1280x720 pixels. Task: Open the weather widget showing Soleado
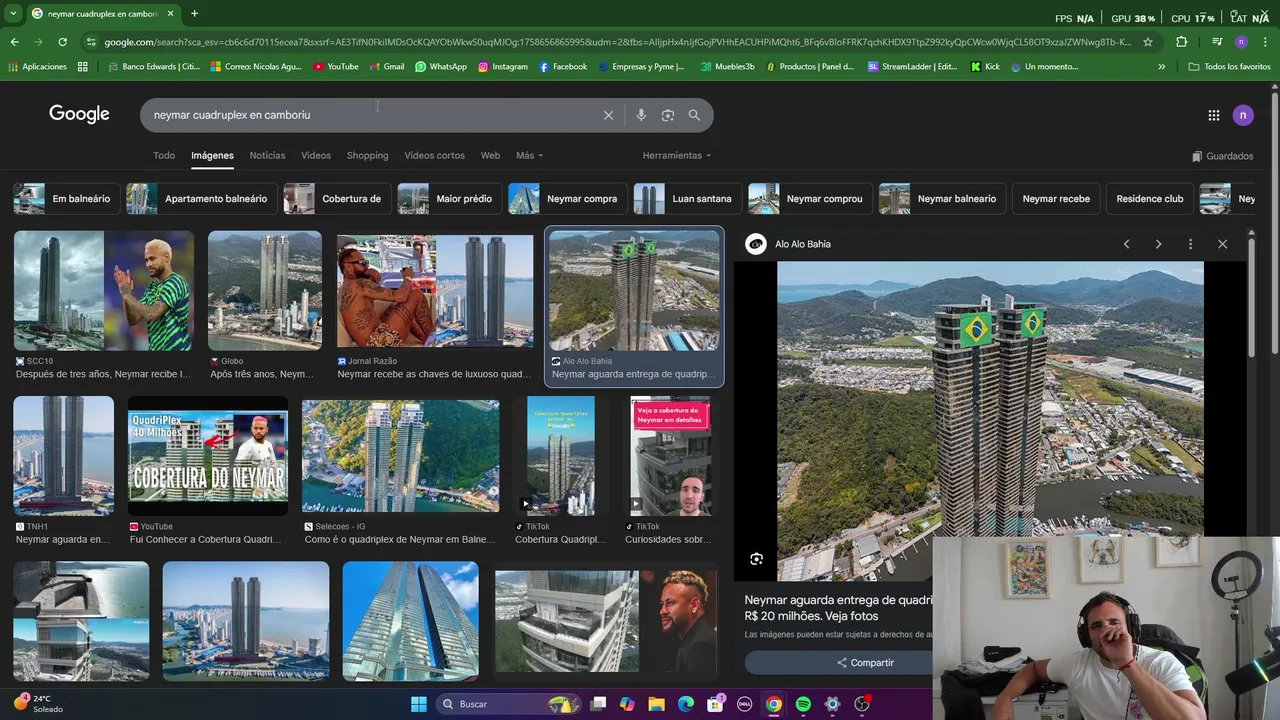[x=40, y=704]
